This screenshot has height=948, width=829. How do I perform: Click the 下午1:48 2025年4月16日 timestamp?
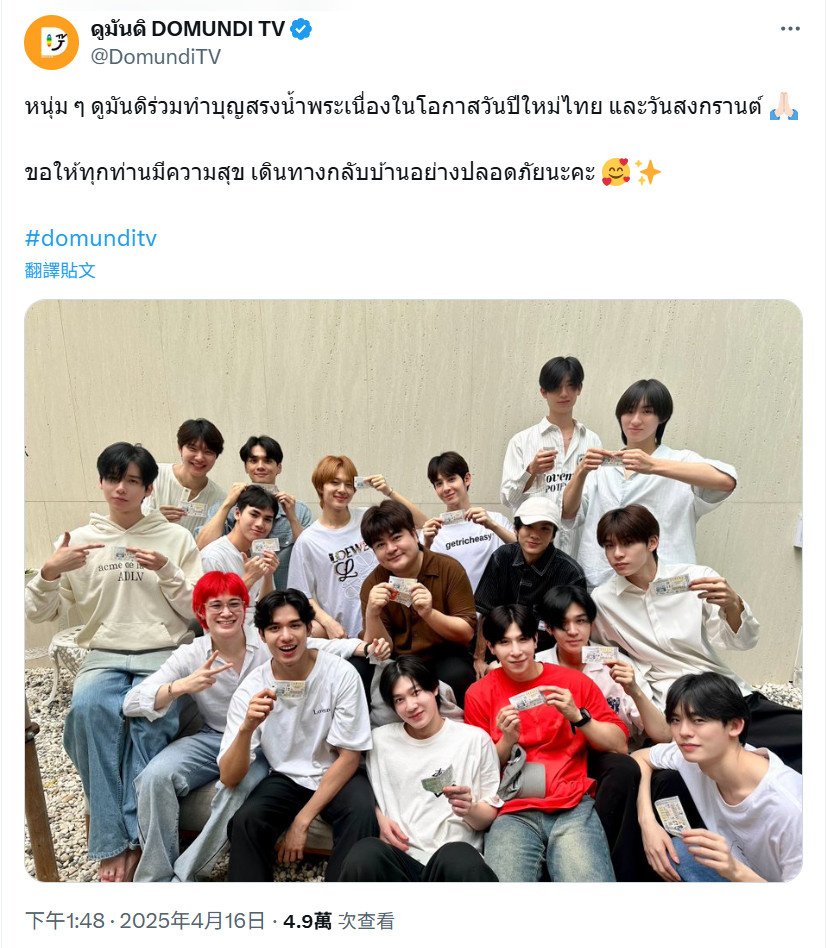pos(145,921)
